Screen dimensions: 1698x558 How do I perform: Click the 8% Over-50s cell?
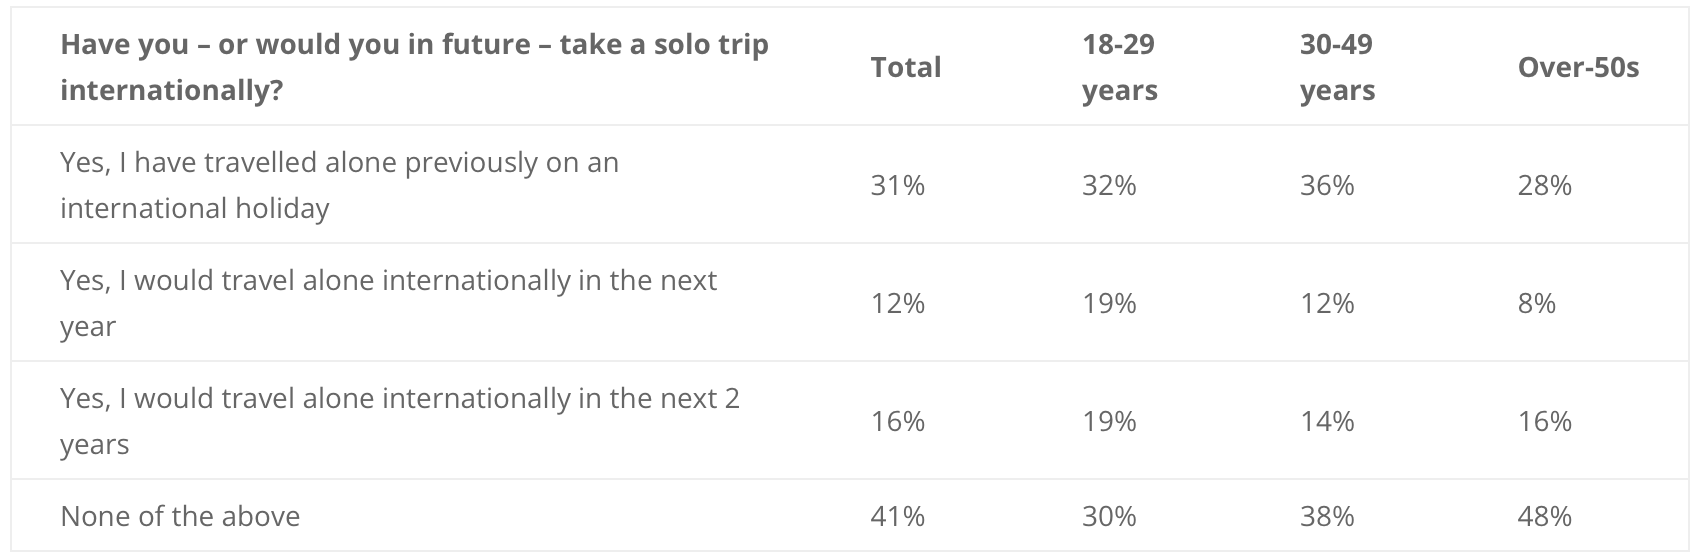pyautogui.click(x=1537, y=303)
